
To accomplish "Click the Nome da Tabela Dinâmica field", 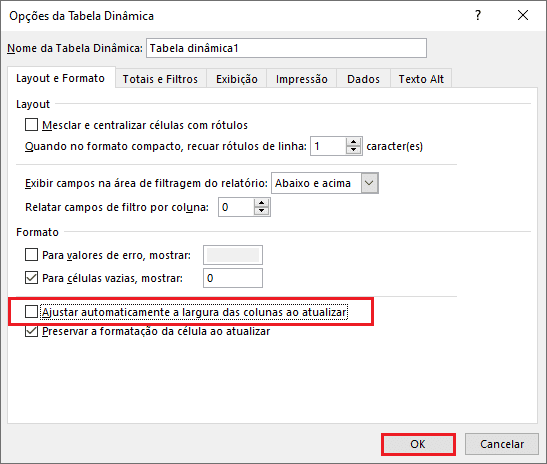I will tap(286, 48).
